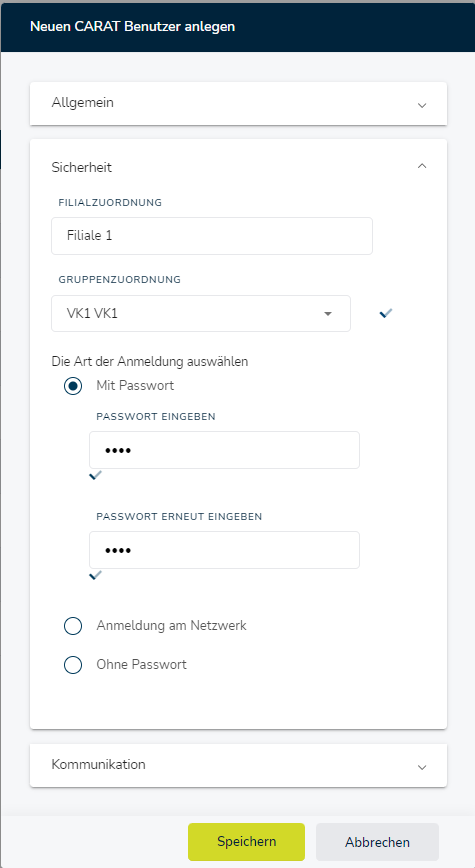Click the Sicherheit section title
475x868 pixels.
point(82,167)
